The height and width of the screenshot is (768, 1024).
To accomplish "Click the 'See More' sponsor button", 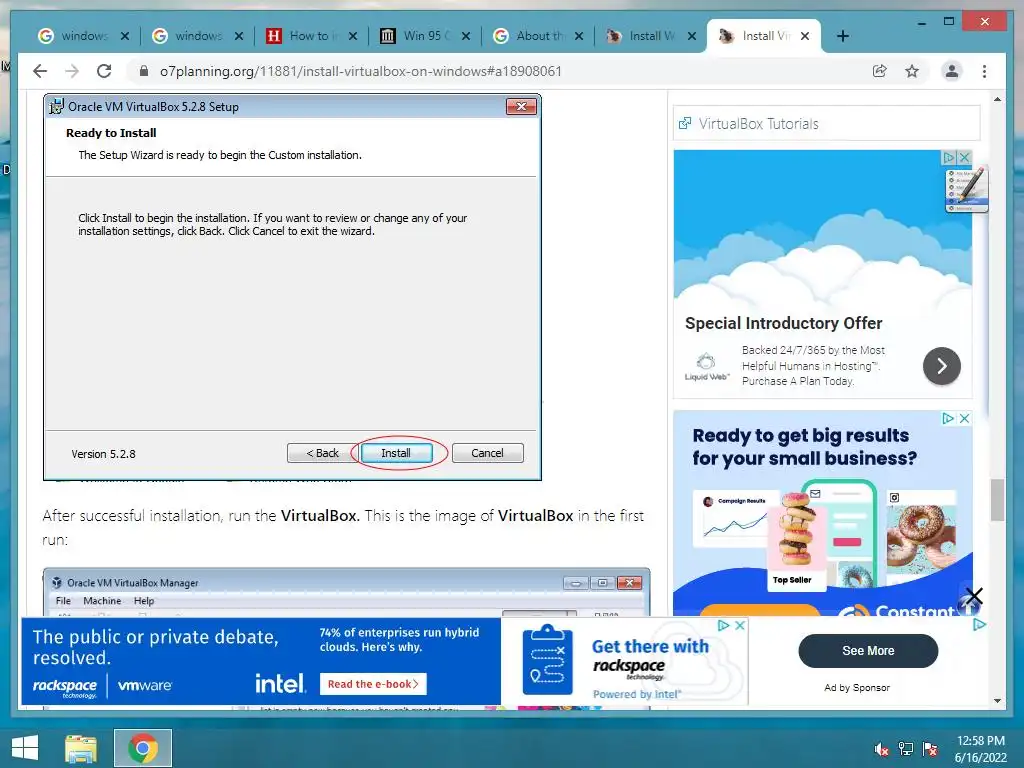I will coord(868,650).
